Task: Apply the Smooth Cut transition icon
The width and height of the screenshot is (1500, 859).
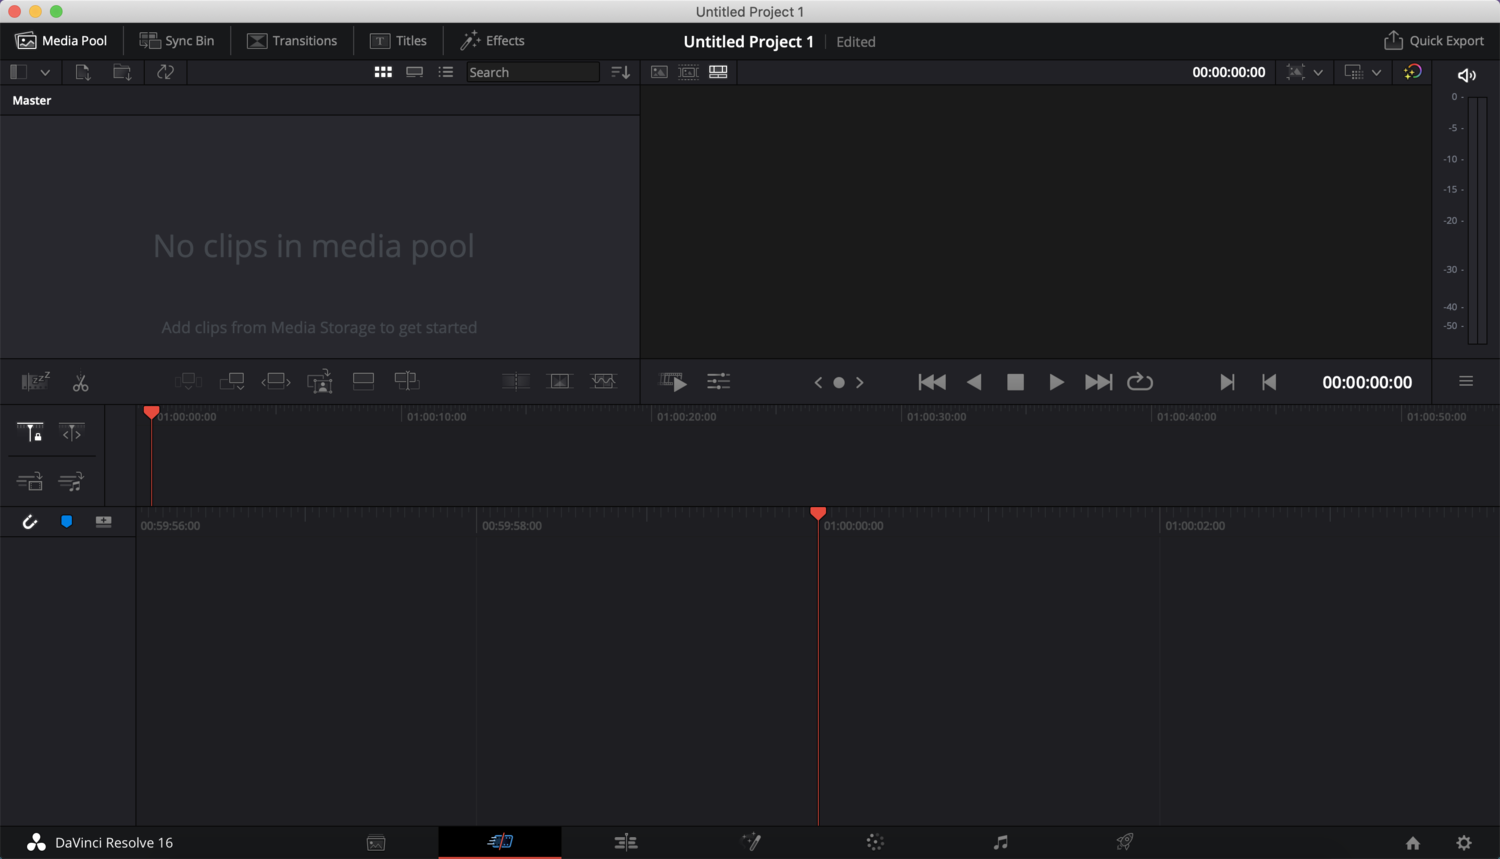Action: coord(604,381)
